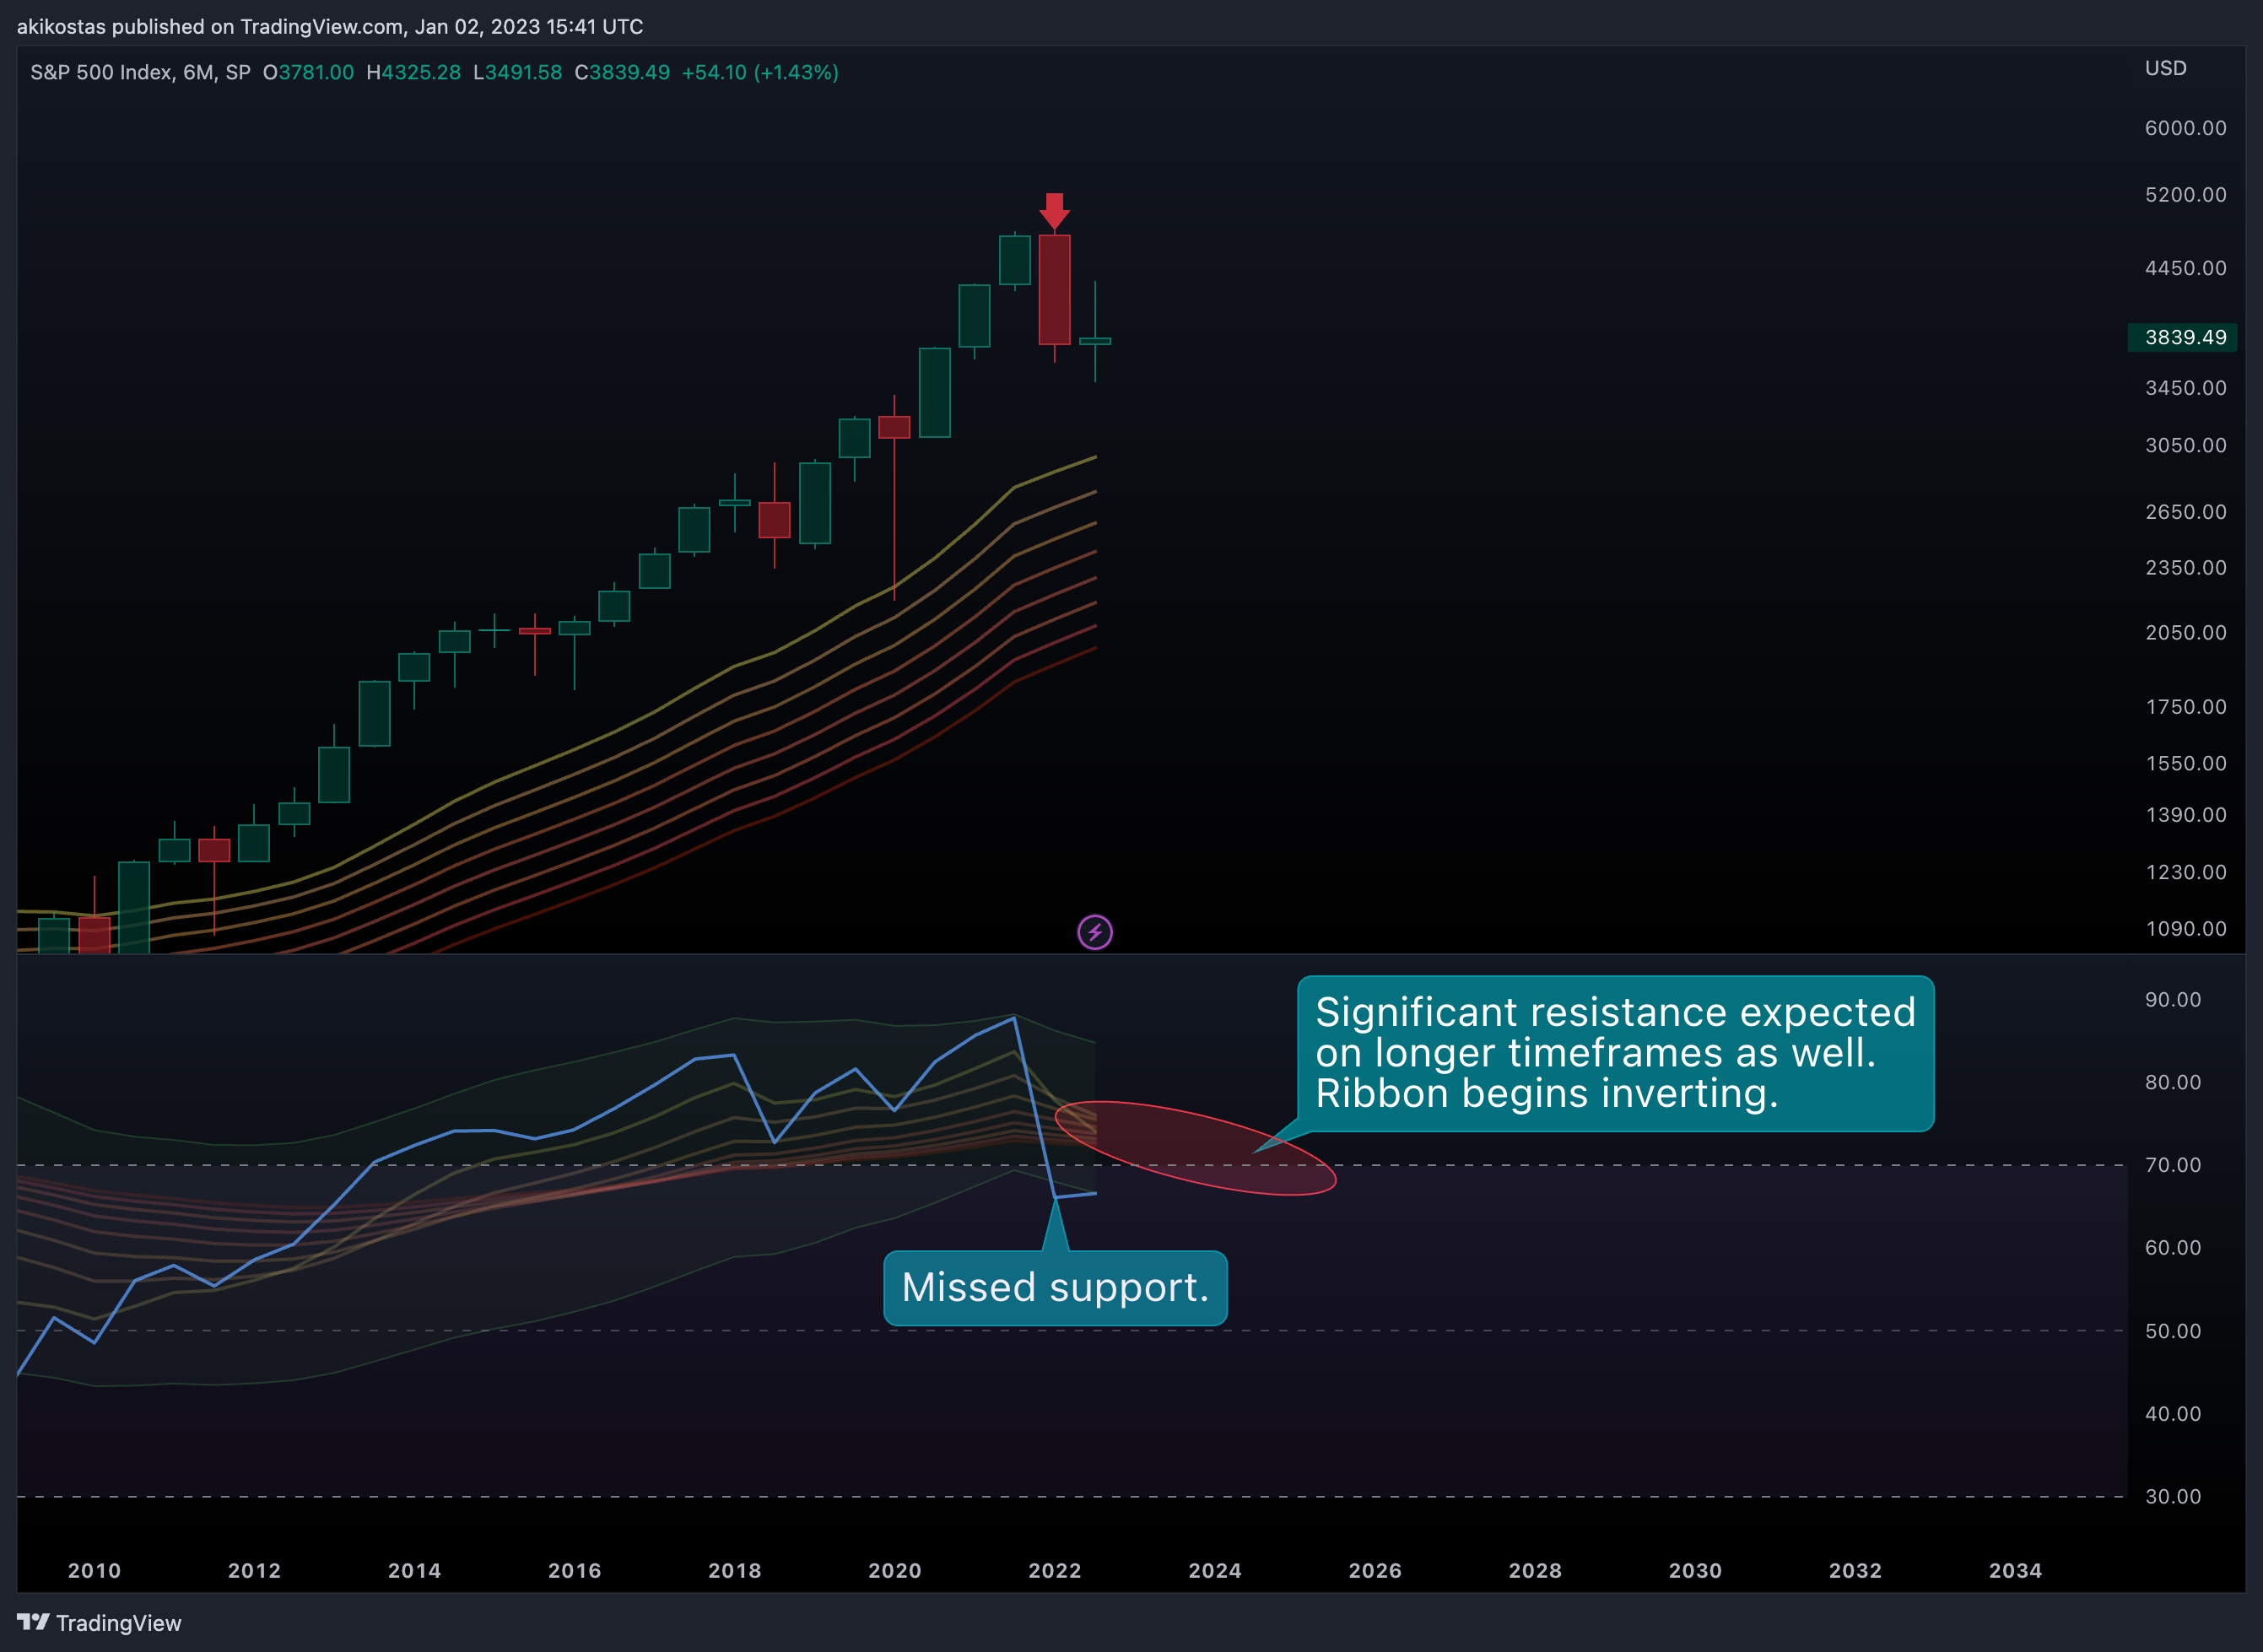The height and width of the screenshot is (1652, 2263).
Task: Click the 90.00 level on the RSI scale
Action: [x=2172, y=999]
